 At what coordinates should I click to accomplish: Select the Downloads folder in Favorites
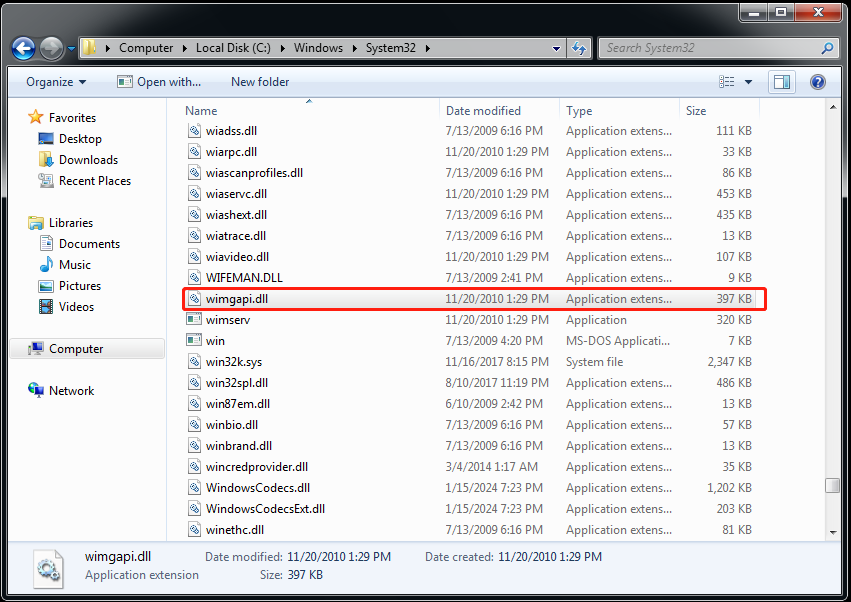pos(88,160)
